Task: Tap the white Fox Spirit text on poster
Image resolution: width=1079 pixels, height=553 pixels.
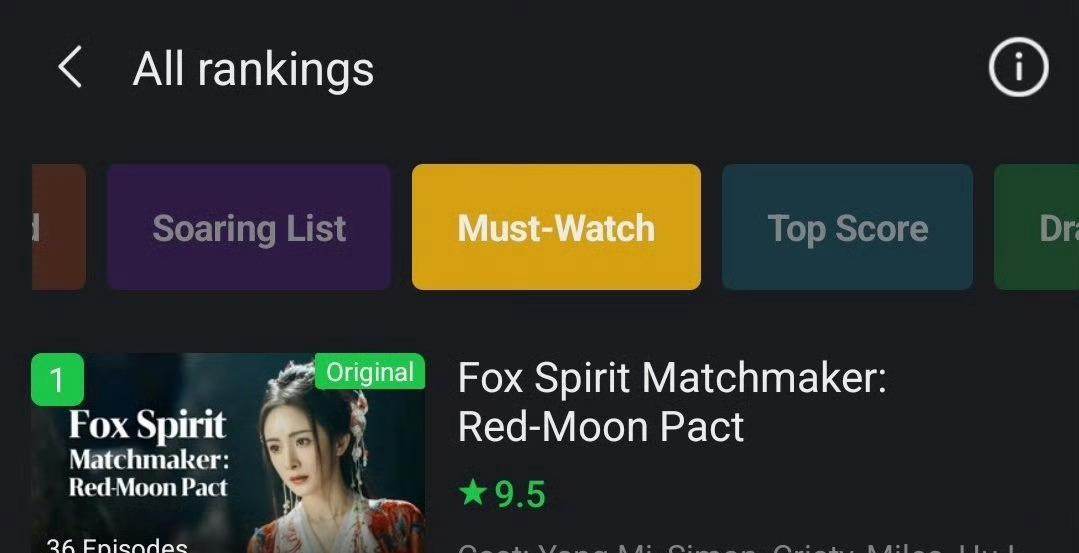Action: [x=147, y=426]
